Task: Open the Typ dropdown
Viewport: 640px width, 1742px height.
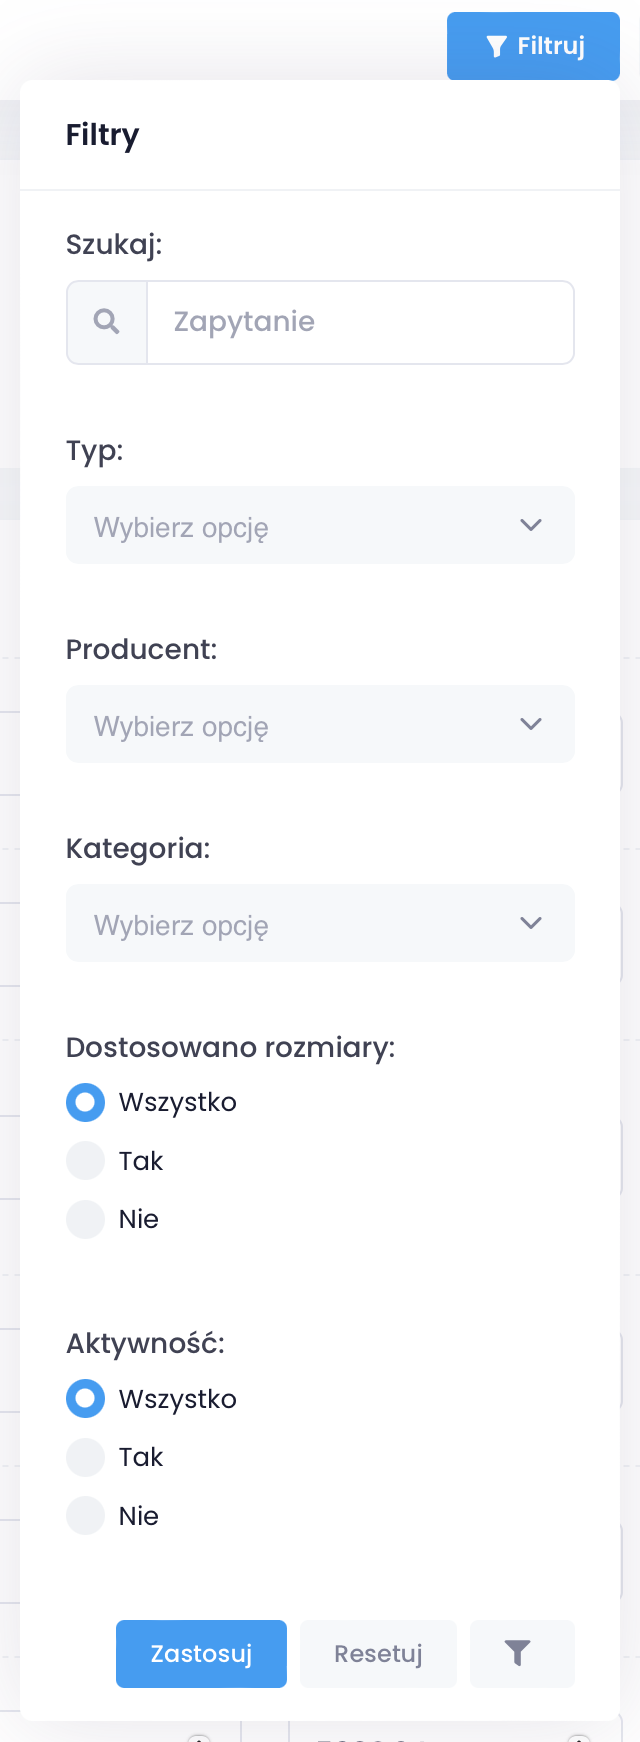Action: click(300, 526)
